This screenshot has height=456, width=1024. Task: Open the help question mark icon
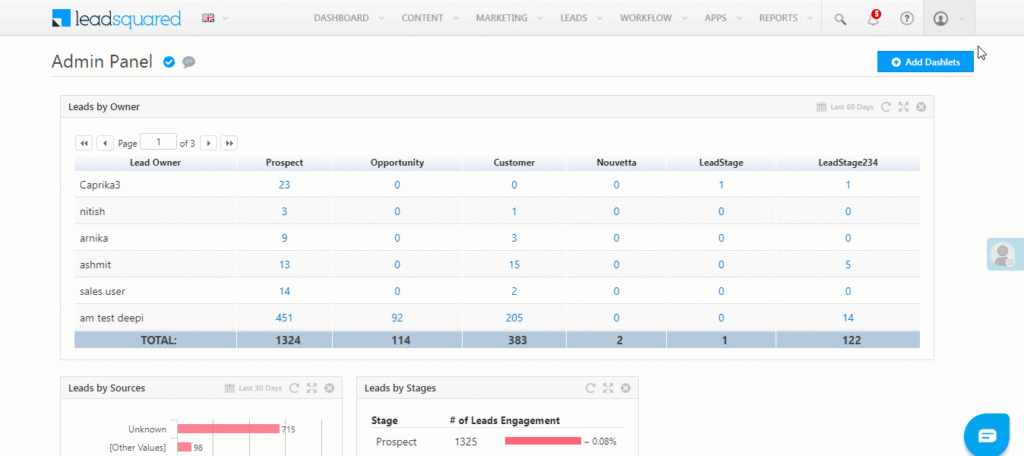pos(906,19)
